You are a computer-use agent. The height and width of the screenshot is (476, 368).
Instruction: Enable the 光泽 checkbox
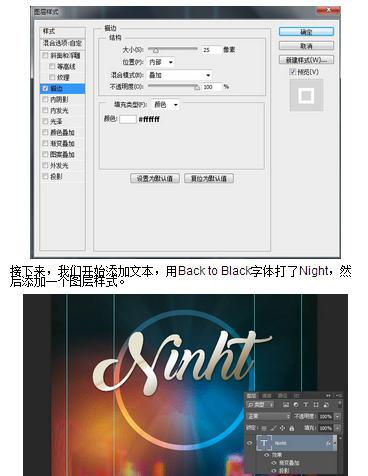pyautogui.click(x=45, y=121)
